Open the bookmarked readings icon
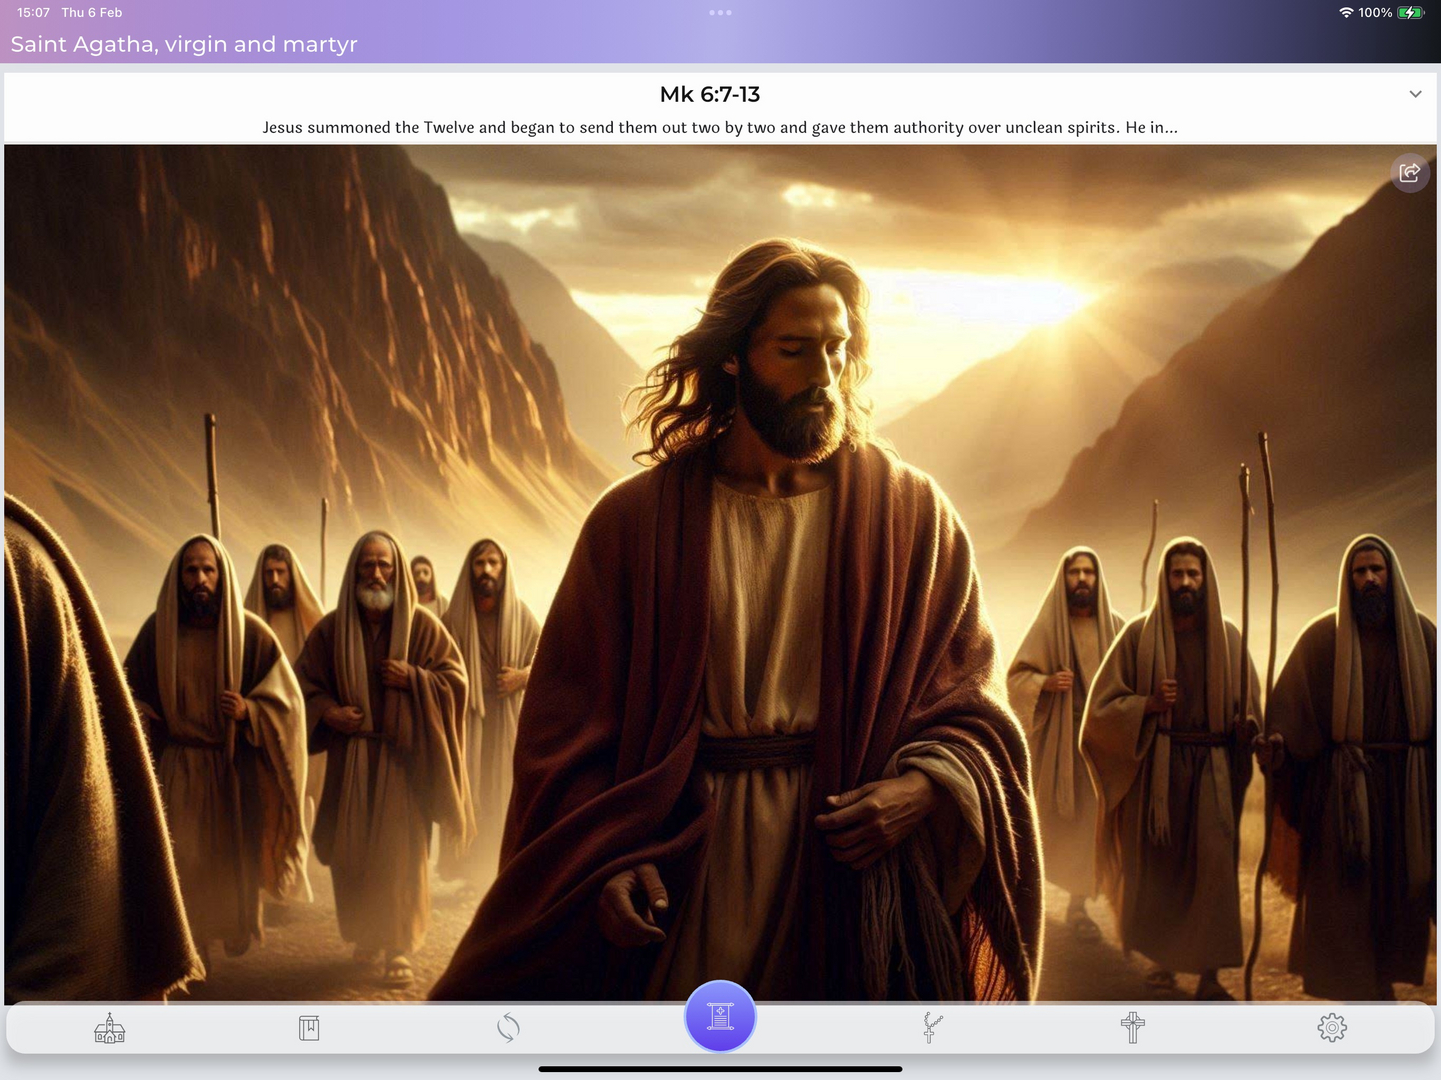Screen dimensions: 1441x1080 308,1027
